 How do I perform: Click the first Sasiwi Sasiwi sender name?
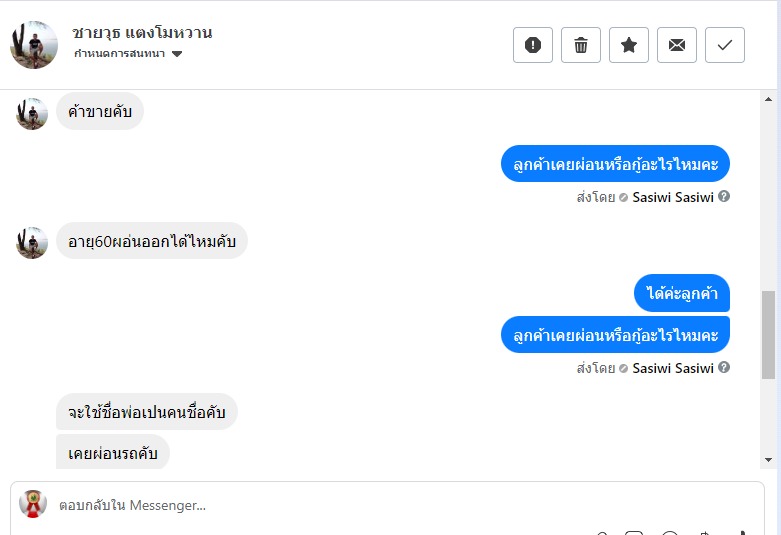coord(672,197)
